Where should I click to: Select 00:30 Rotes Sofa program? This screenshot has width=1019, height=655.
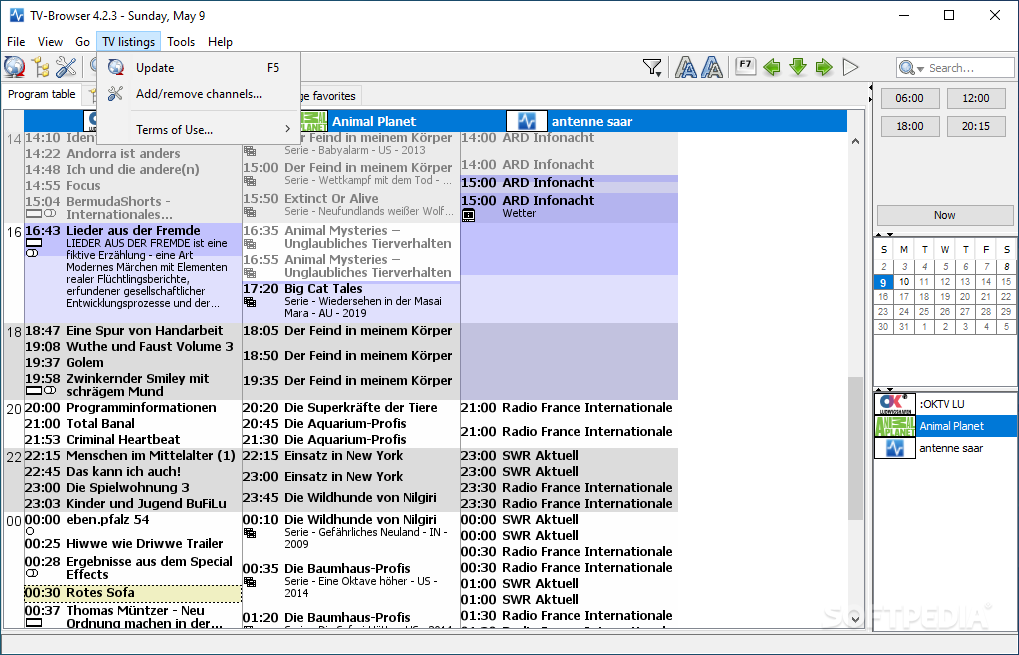point(133,593)
